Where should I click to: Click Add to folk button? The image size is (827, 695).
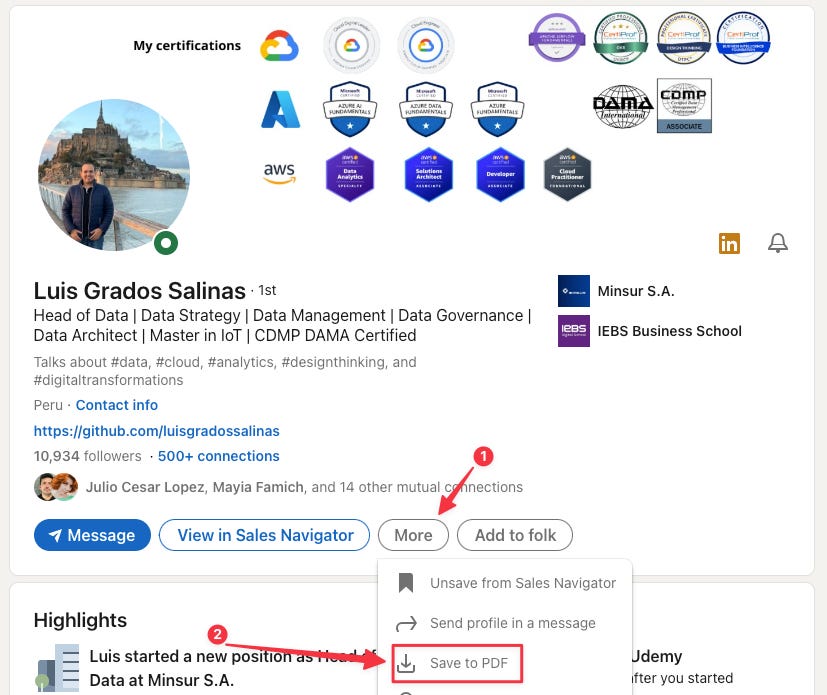pyautogui.click(x=515, y=535)
